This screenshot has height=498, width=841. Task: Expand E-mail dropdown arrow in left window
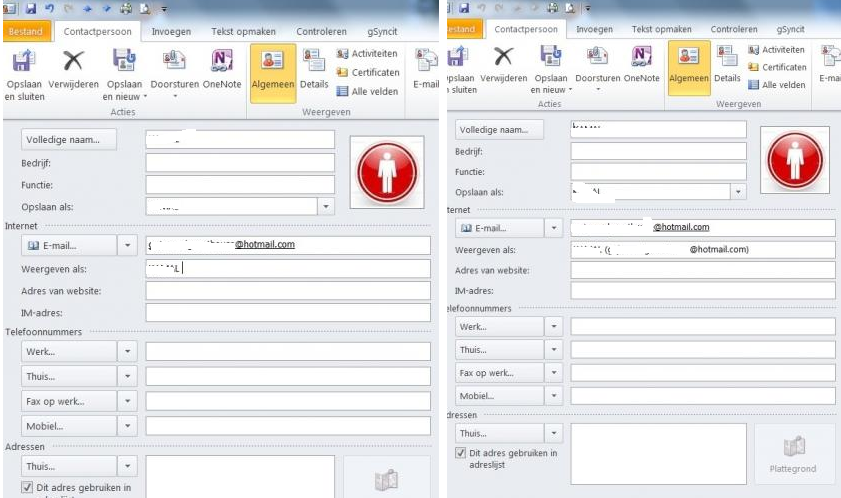127,245
